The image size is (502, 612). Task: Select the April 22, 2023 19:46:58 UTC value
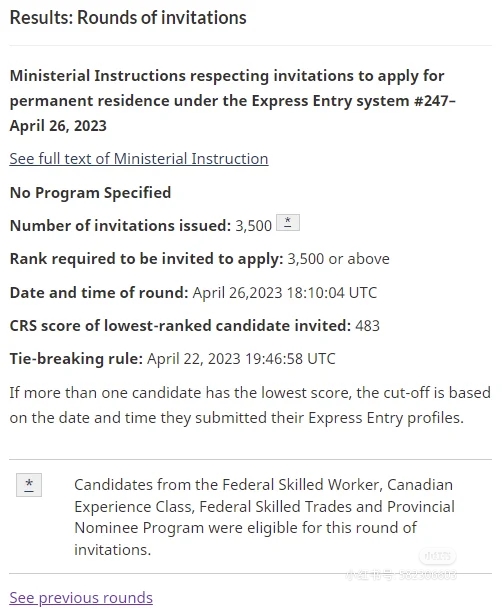[241, 359]
